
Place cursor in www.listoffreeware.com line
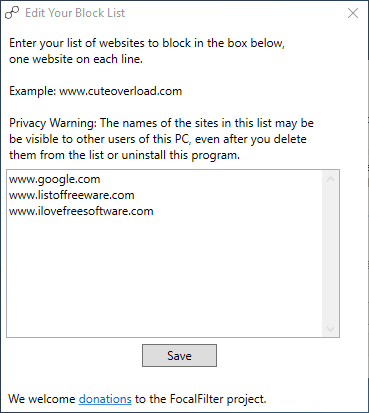[x=72, y=195]
